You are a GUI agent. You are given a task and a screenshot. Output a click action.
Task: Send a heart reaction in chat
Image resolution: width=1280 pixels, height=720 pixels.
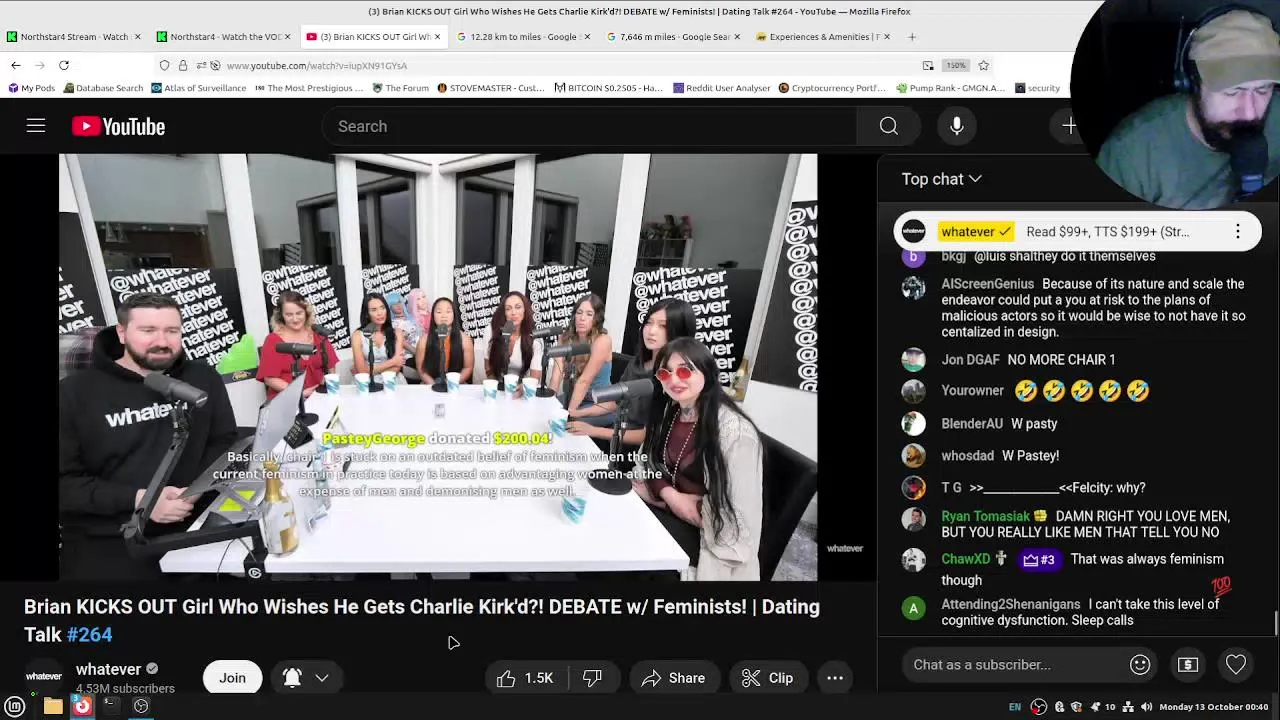point(1236,665)
